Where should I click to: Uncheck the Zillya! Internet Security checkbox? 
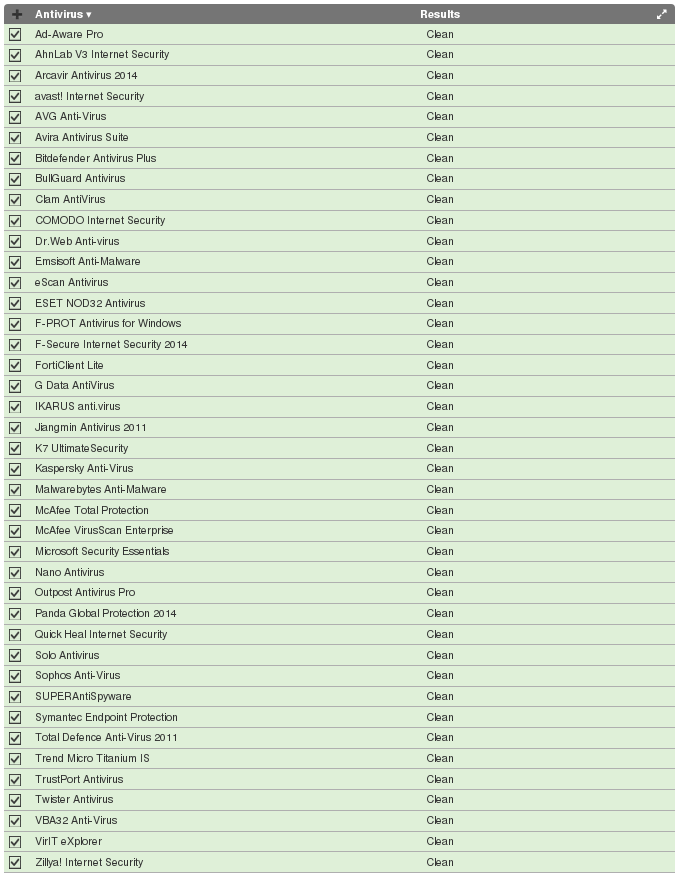[x=15, y=862]
